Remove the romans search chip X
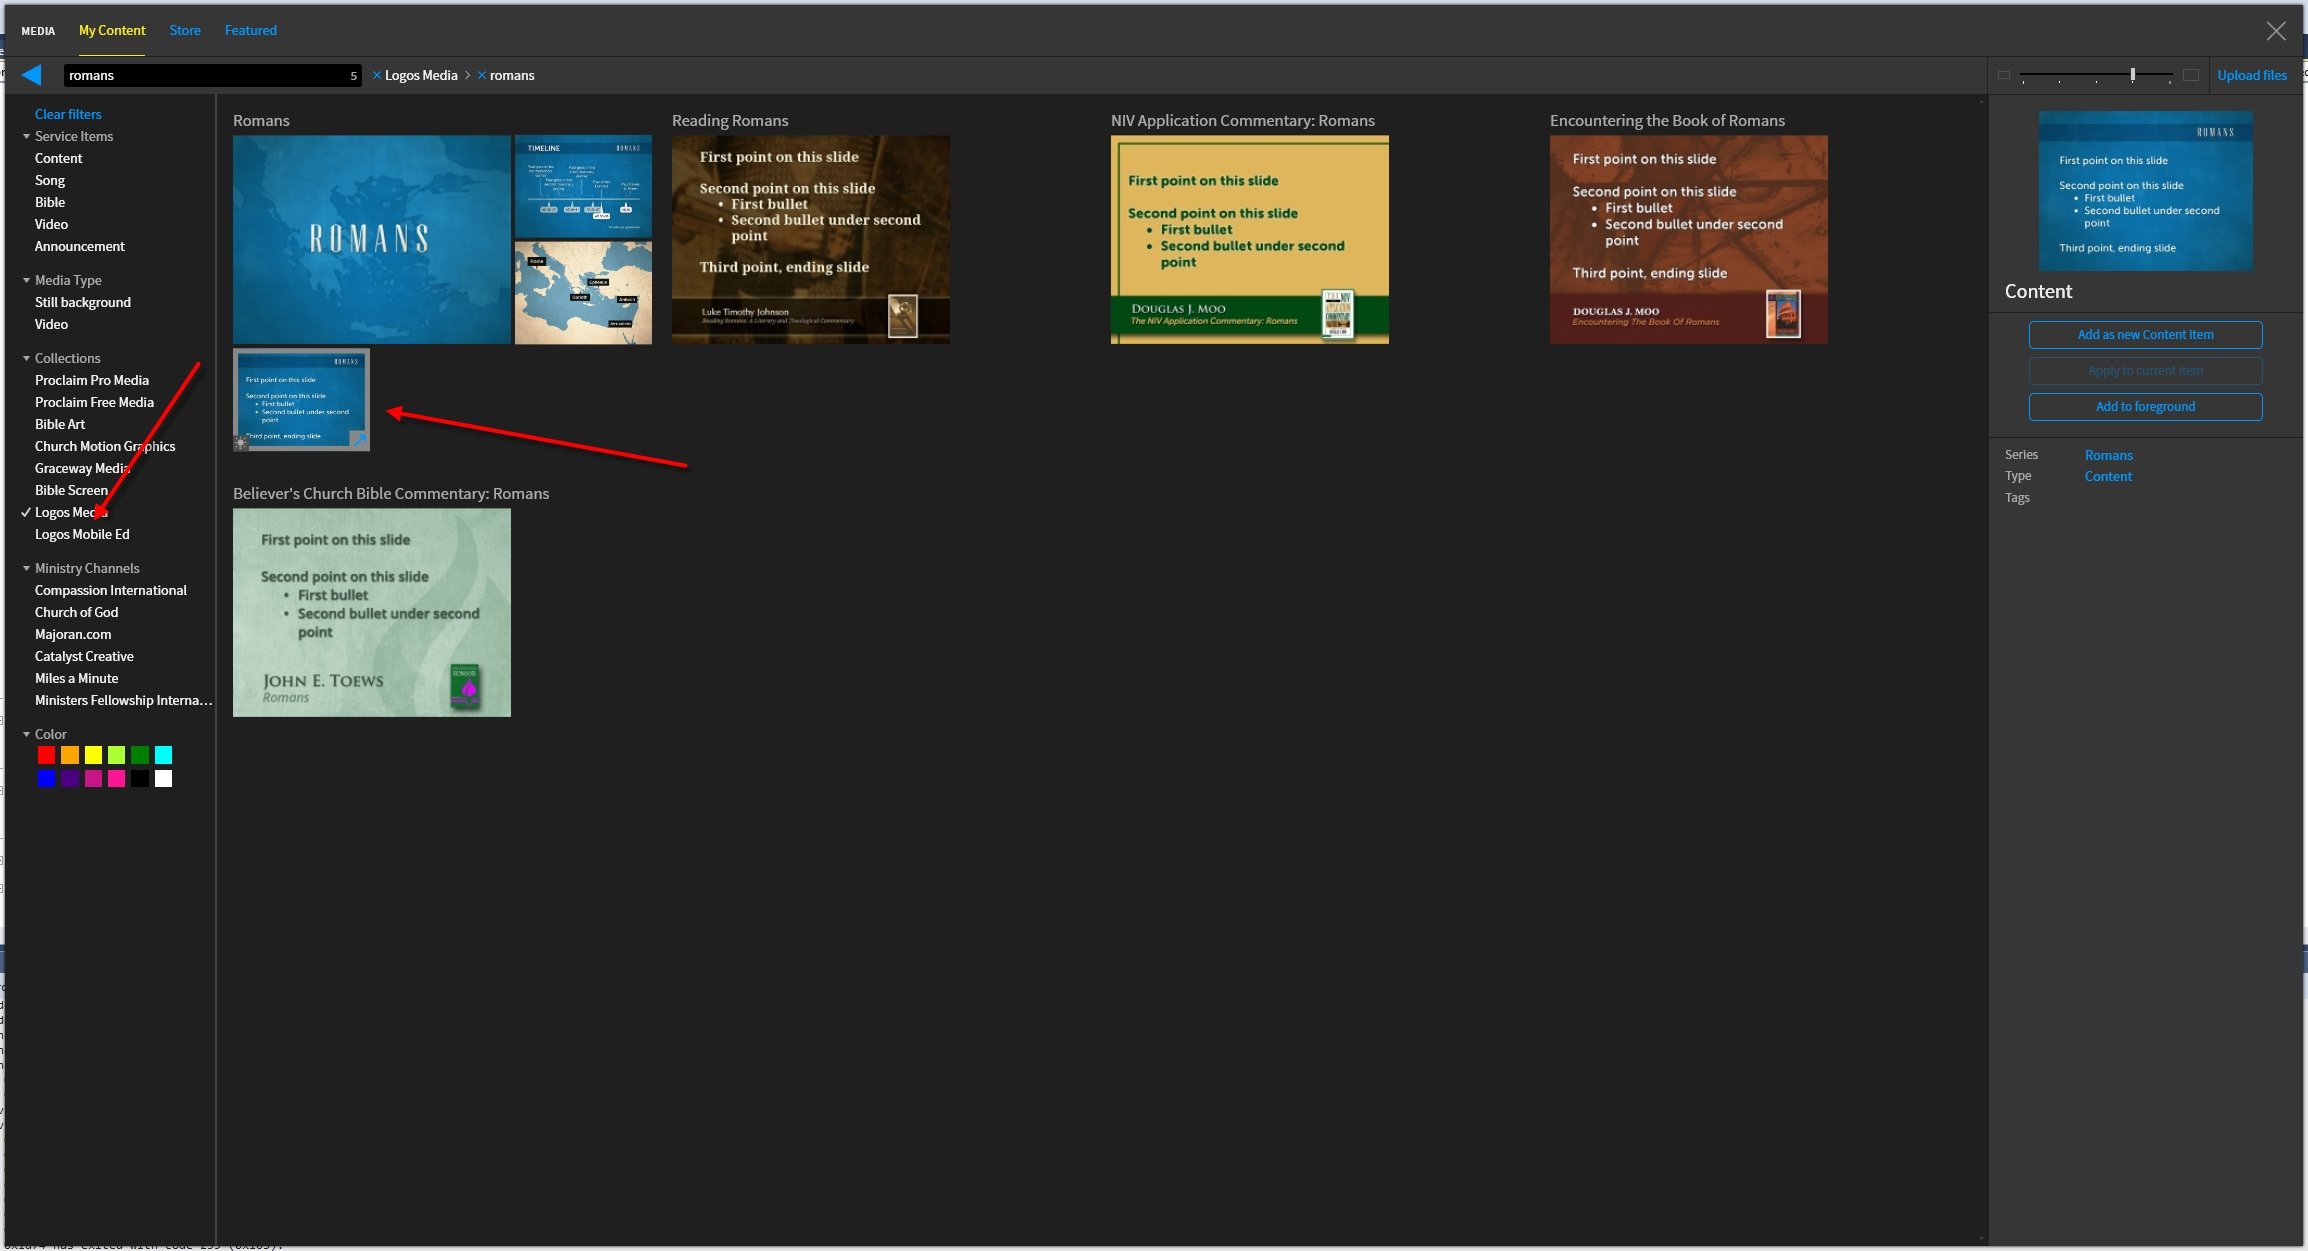This screenshot has width=2308, height=1251. (x=482, y=75)
